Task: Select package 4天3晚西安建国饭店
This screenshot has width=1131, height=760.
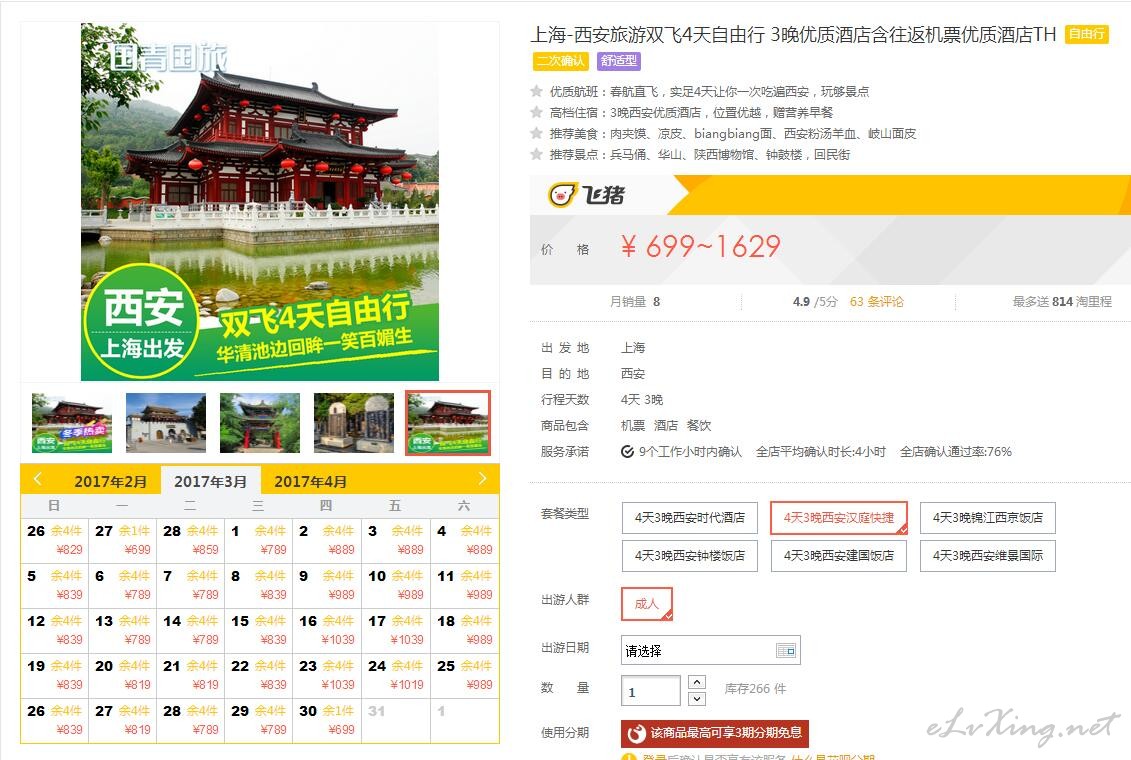Action: (839, 556)
